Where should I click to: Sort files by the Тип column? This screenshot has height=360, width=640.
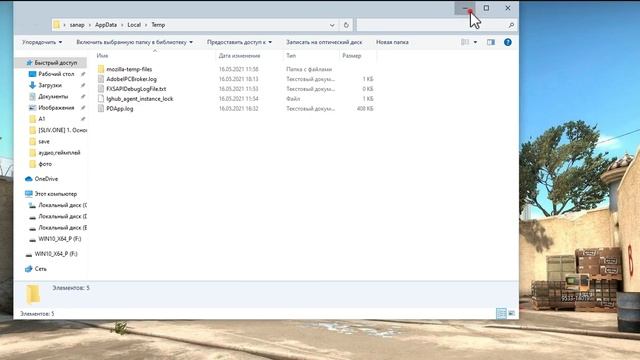(291, 56)
